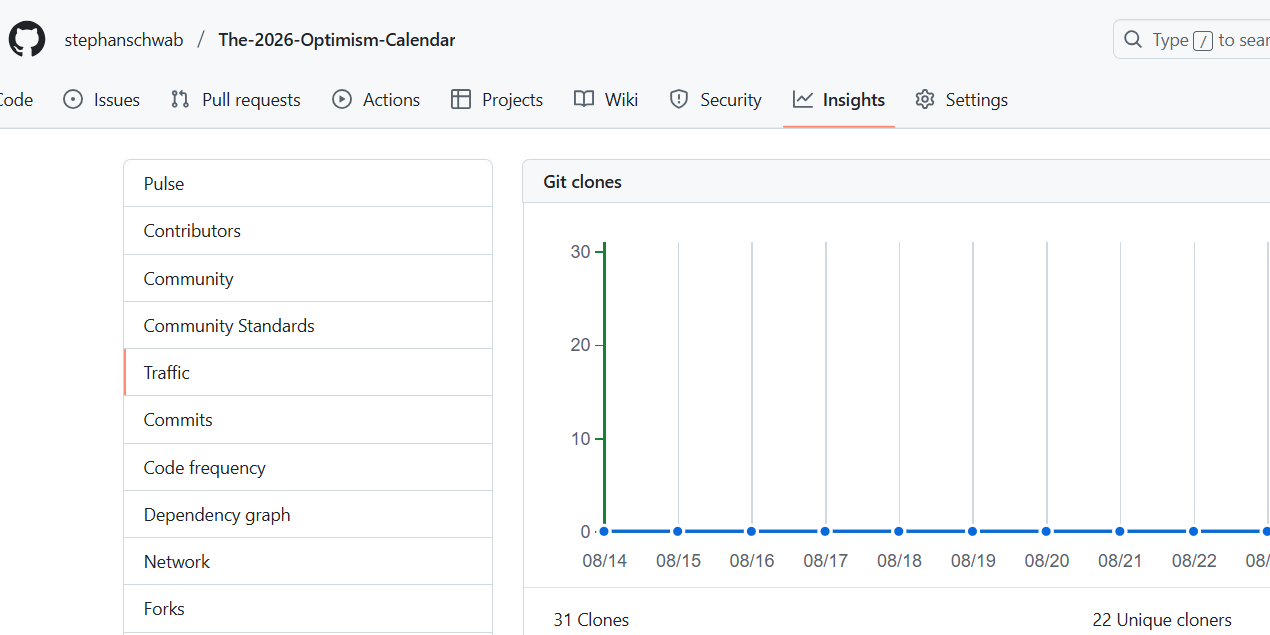1270x635 pixels.
Task: Click the Security shield icon
Action: (679, 100)
